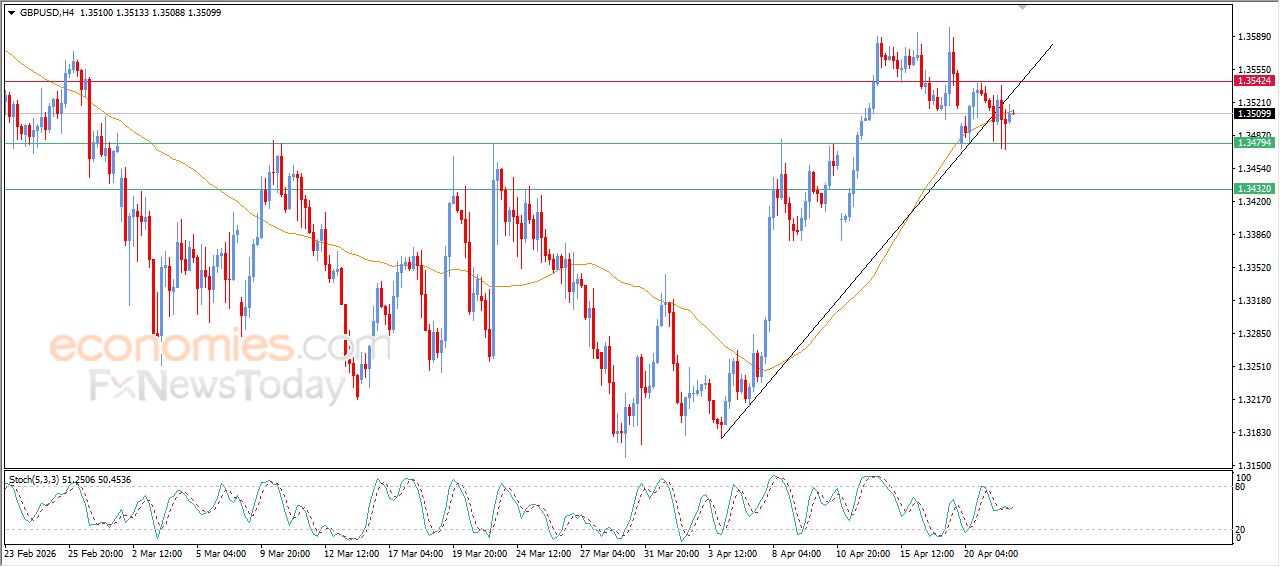Click the 1.35890 value on price axis
This screenshot has height=567, width=1280.
[x=1253, y=37]
